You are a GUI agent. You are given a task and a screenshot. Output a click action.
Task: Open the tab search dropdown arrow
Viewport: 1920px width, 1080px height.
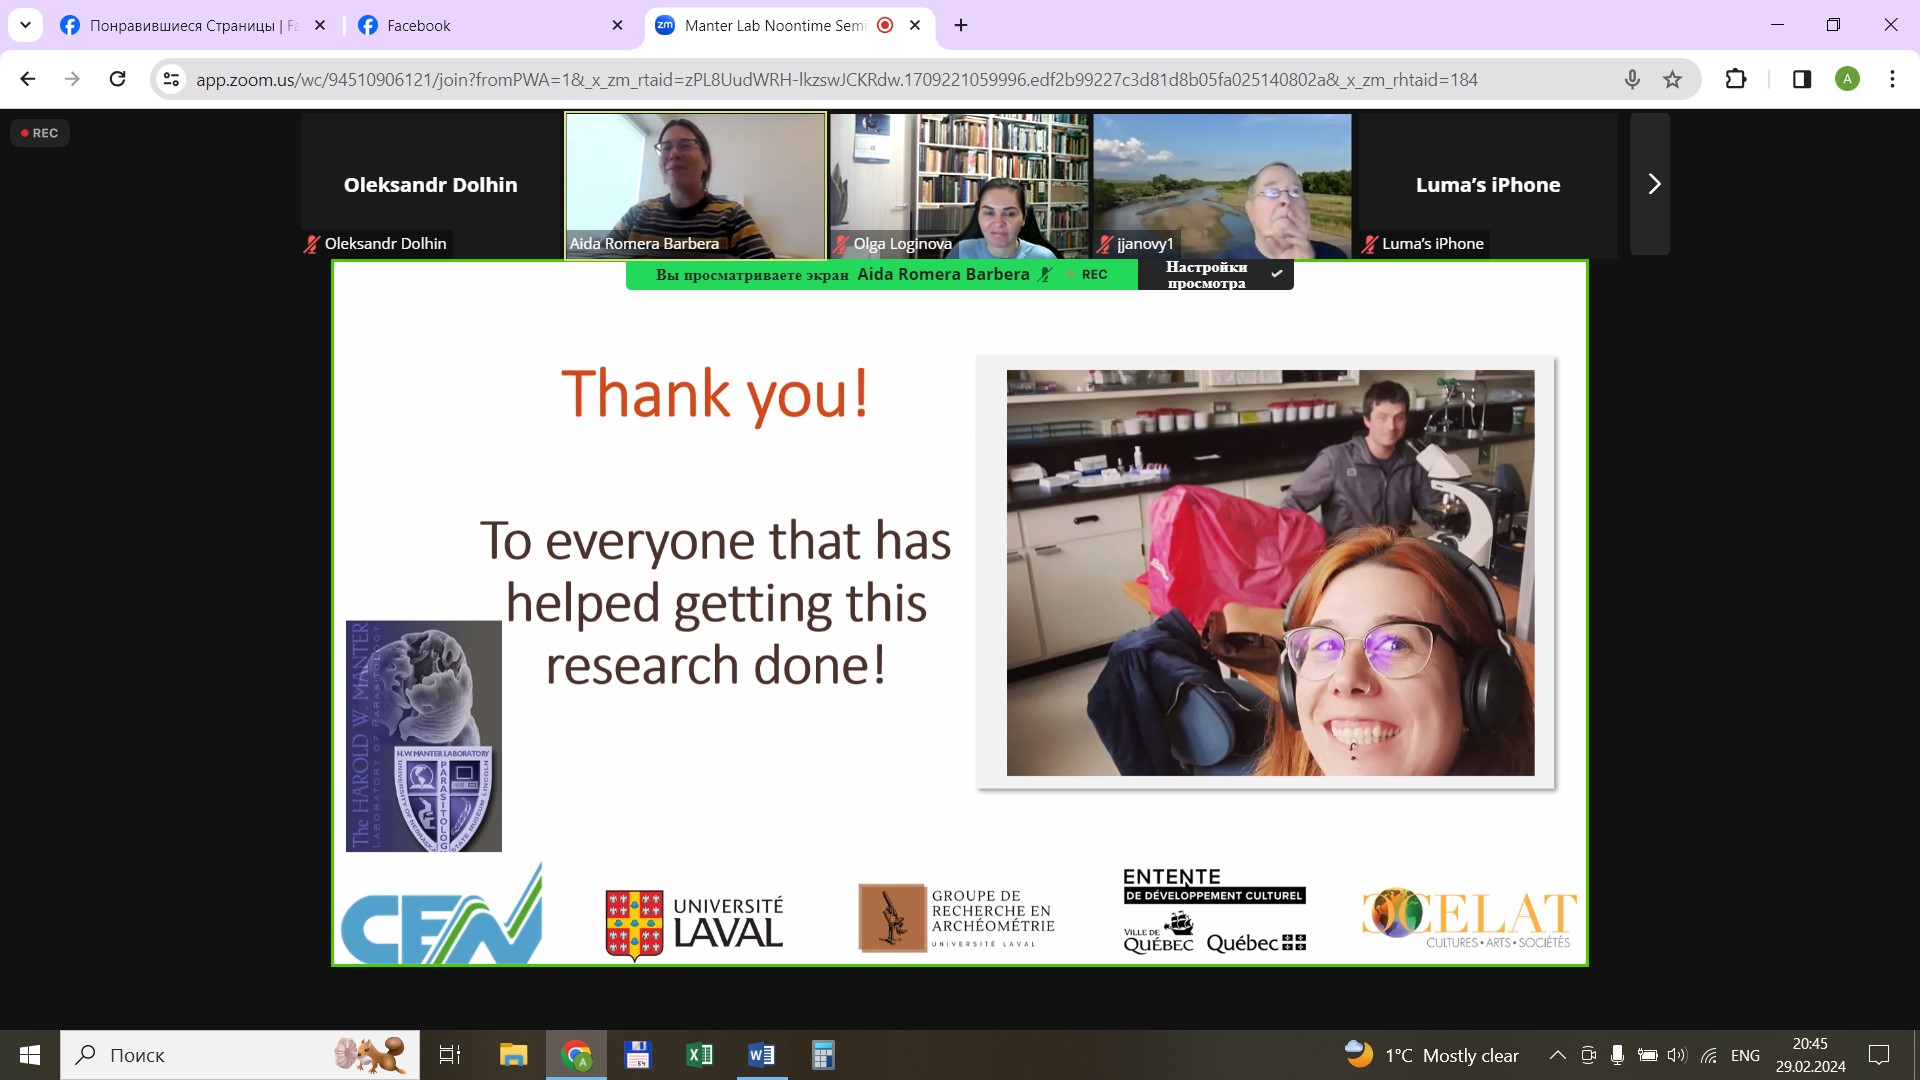pos(25,25)
